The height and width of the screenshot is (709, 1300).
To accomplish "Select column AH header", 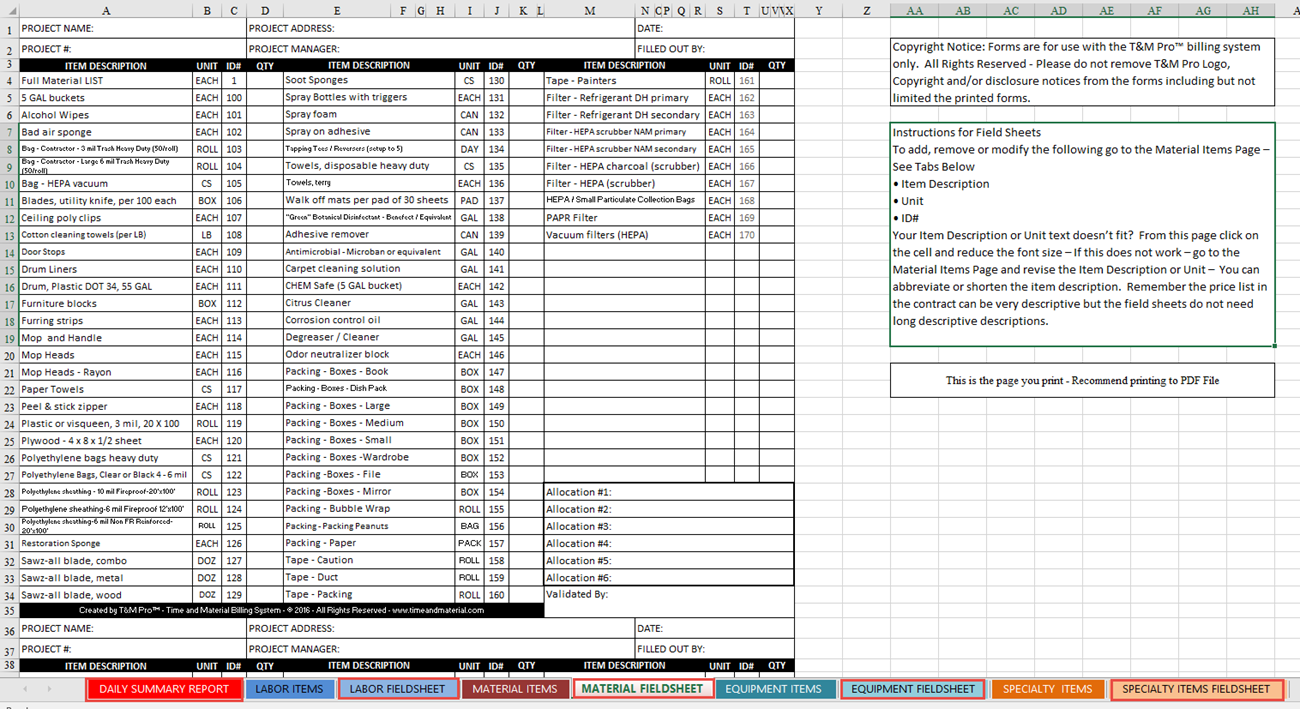I will click(x=1251, y=10).
